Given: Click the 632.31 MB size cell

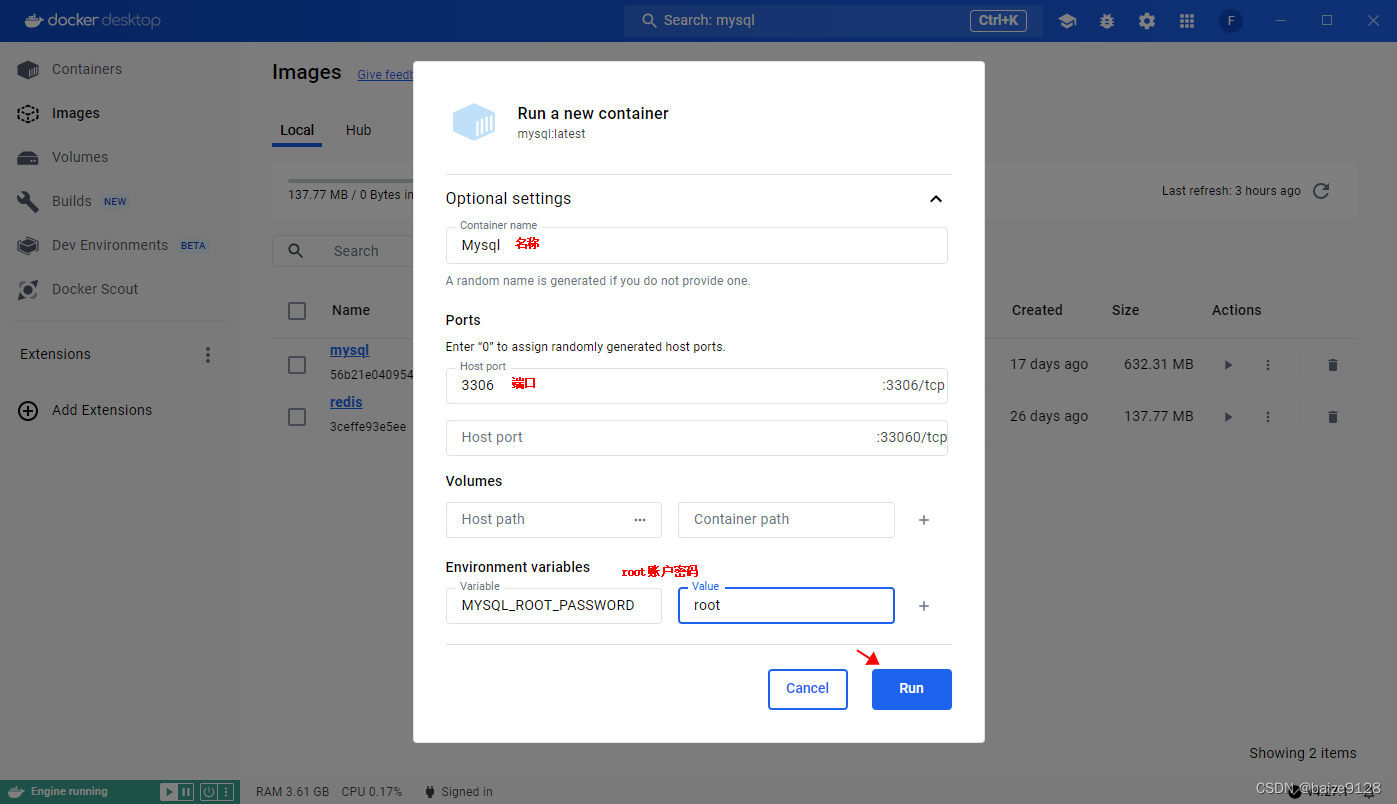Looking at the screenshot, I should click(1159, 365).
